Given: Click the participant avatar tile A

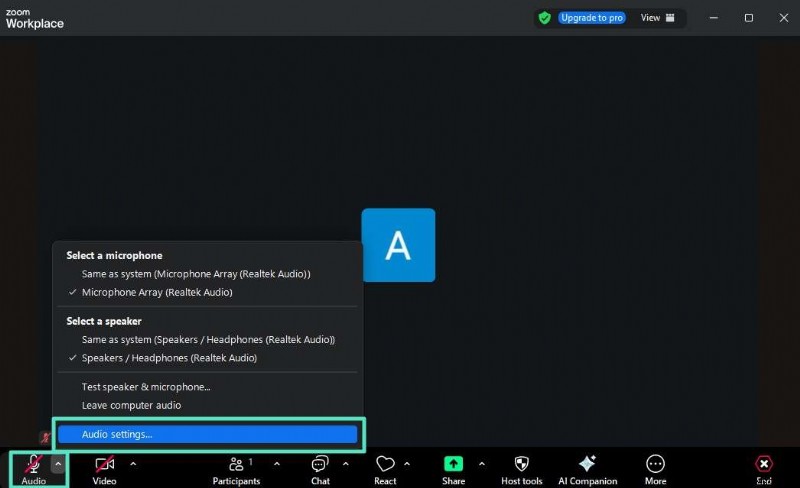Looking at the screenshot, I should (x=398, y=245).
